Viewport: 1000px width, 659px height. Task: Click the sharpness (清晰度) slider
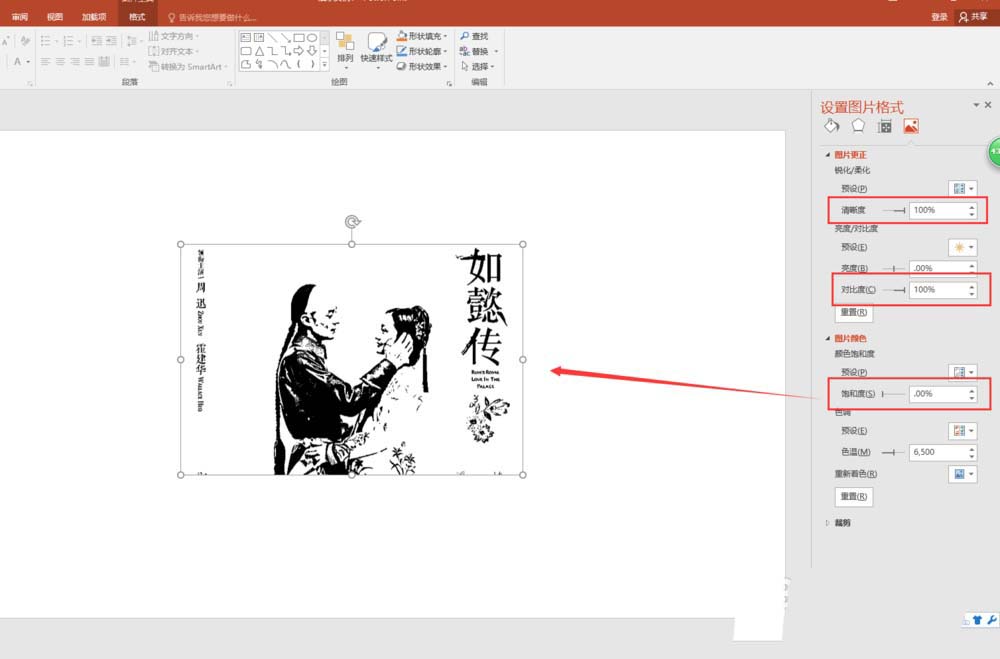(893, 211)
